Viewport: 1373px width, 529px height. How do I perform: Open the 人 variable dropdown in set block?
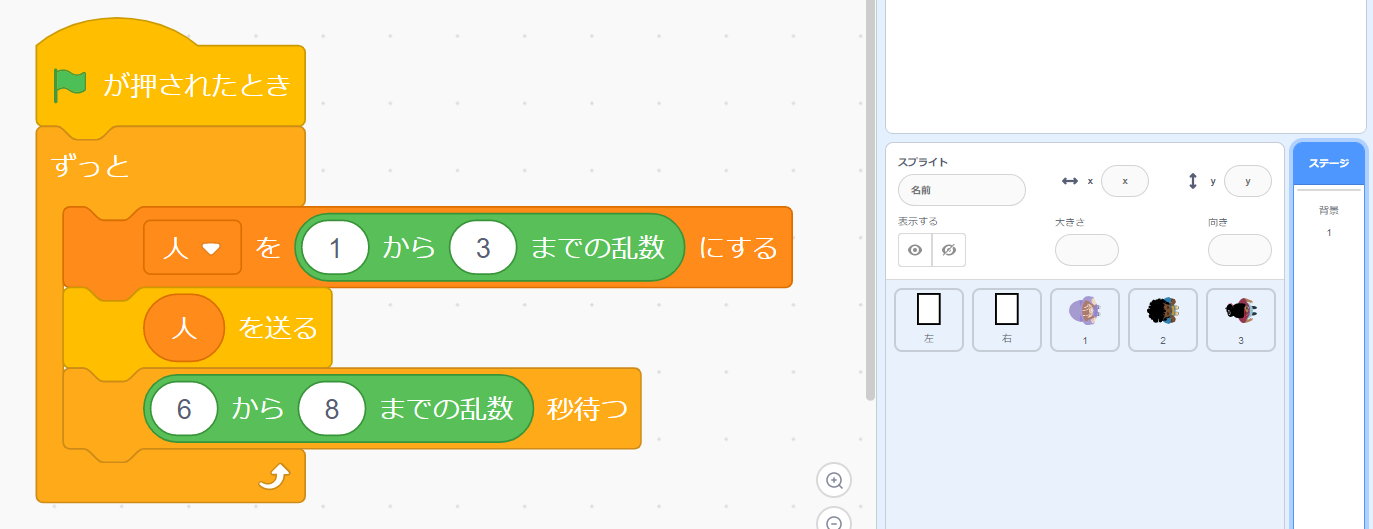(193, 247)
